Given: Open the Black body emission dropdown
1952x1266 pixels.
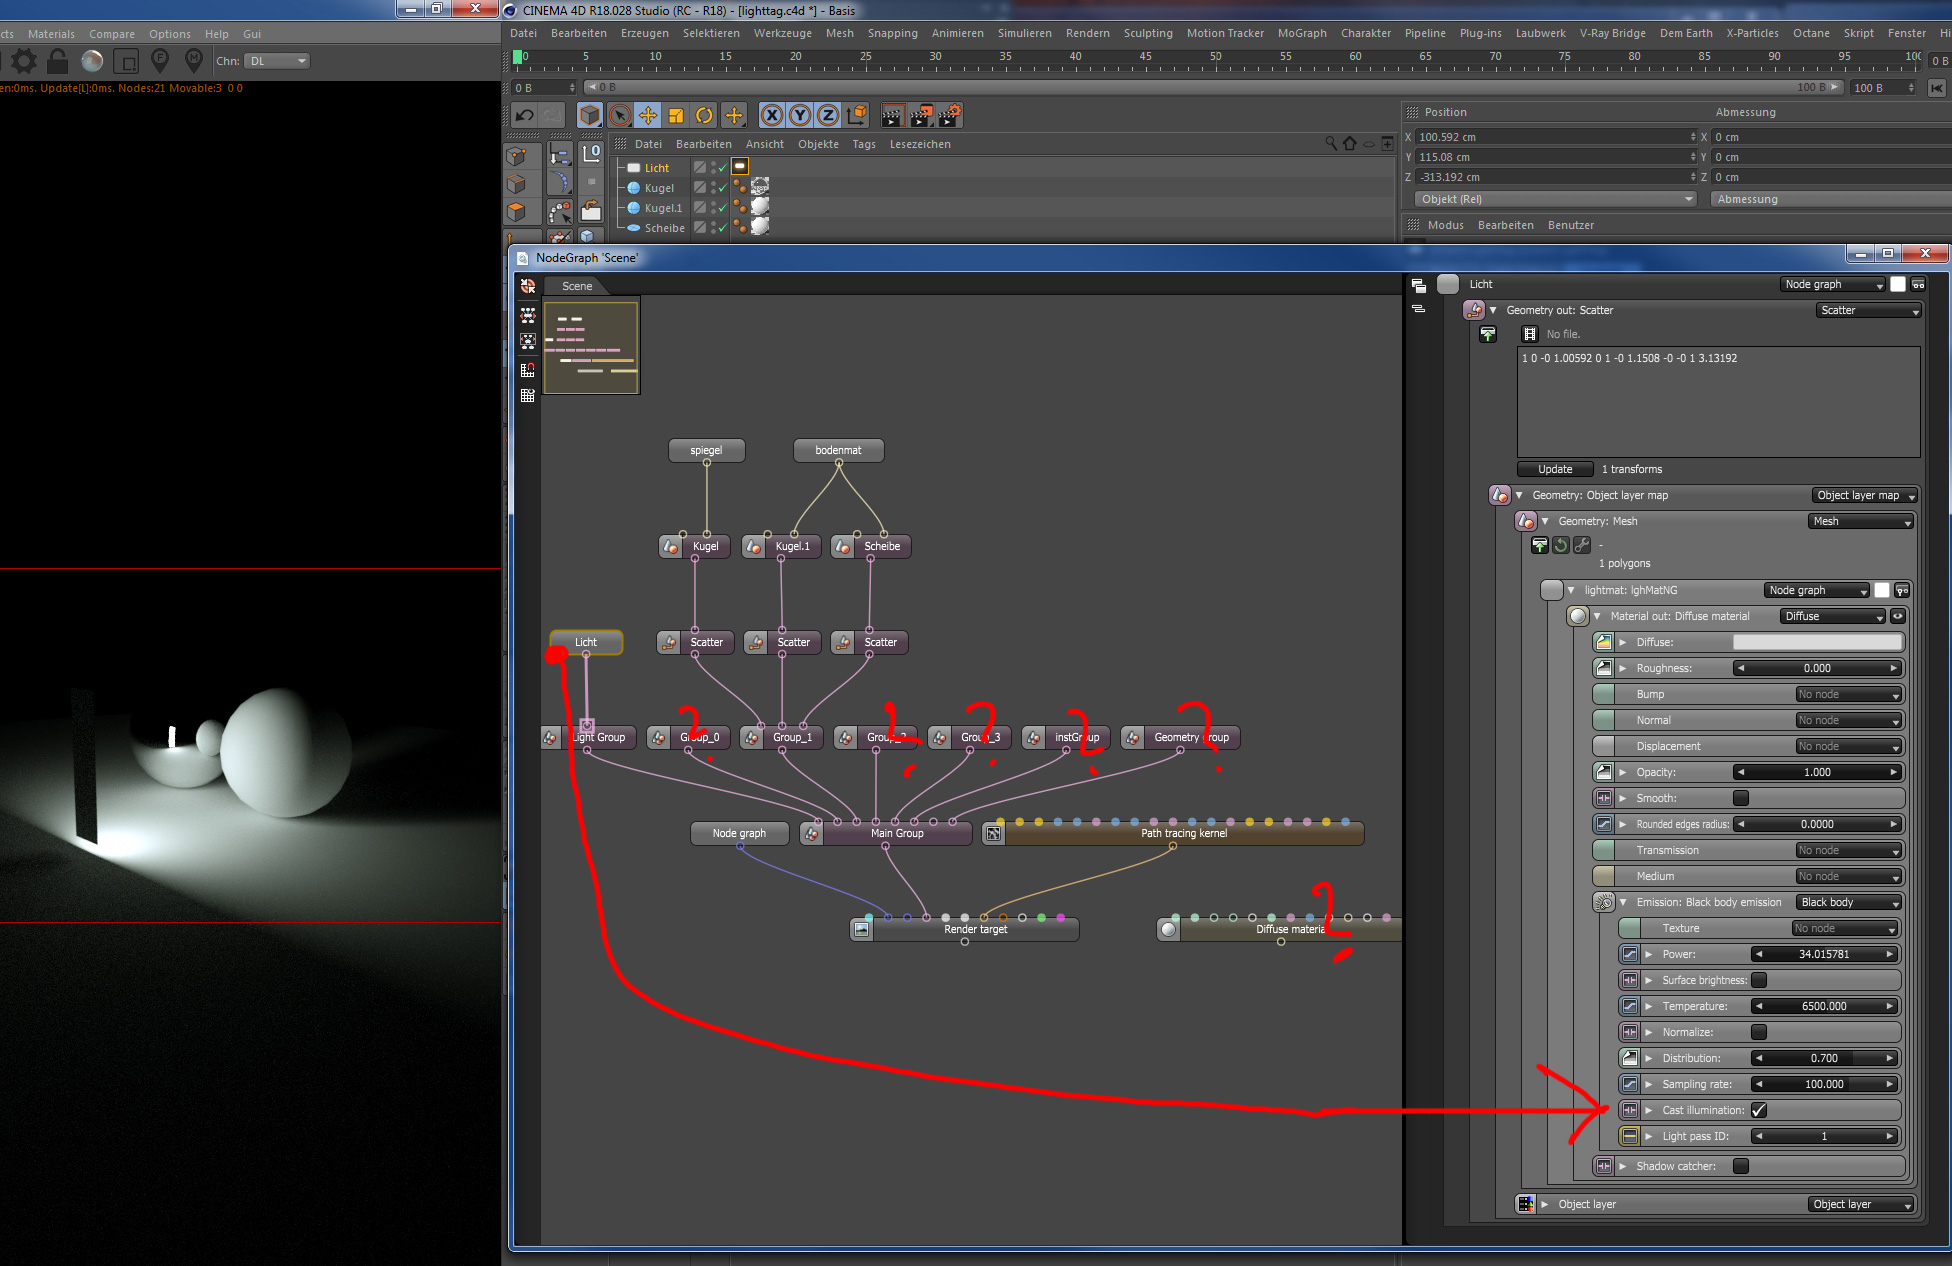Looking at the screenshot, I should [1847, 902].
